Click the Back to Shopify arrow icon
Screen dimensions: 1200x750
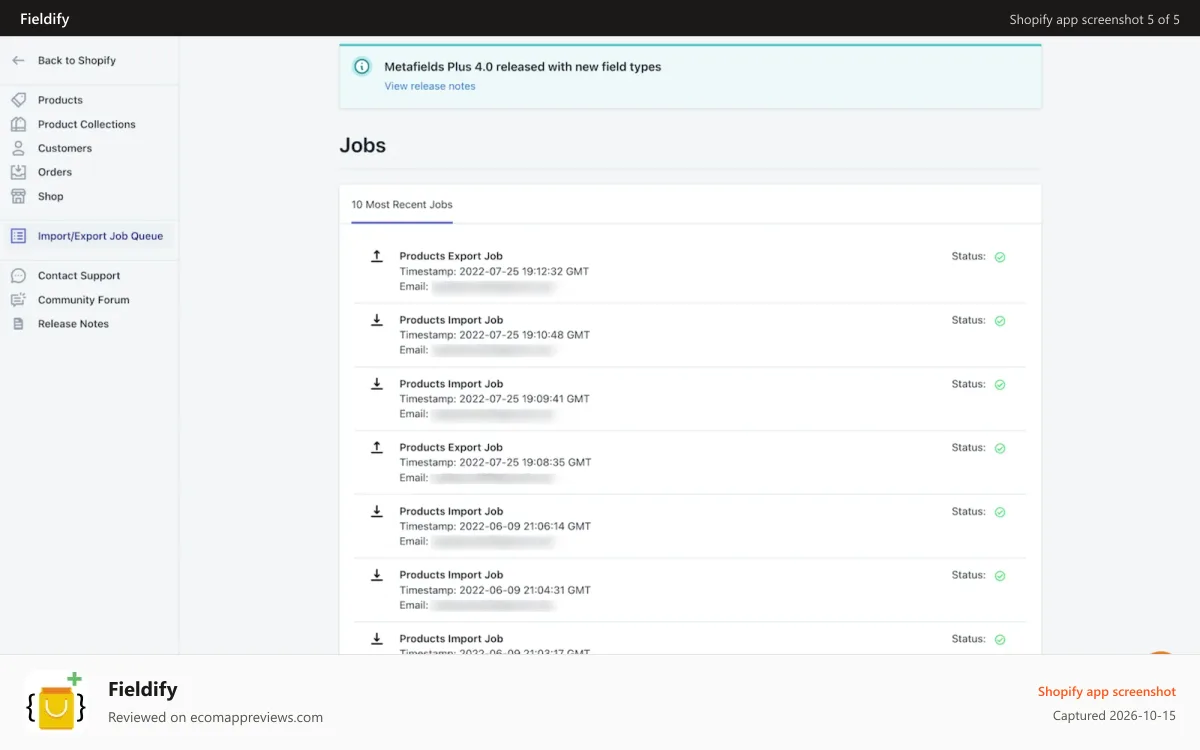coord(18,61)
